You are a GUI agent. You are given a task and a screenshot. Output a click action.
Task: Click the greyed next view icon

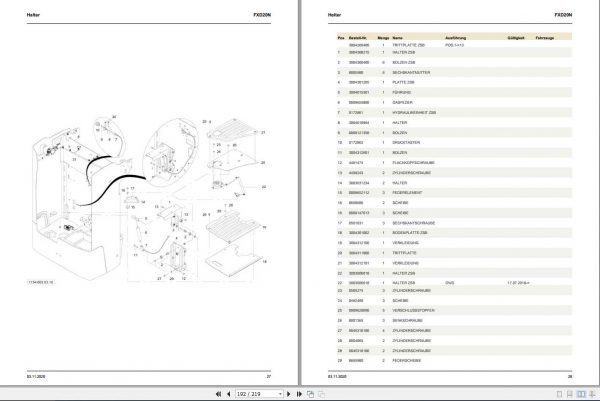coord(321,394)
